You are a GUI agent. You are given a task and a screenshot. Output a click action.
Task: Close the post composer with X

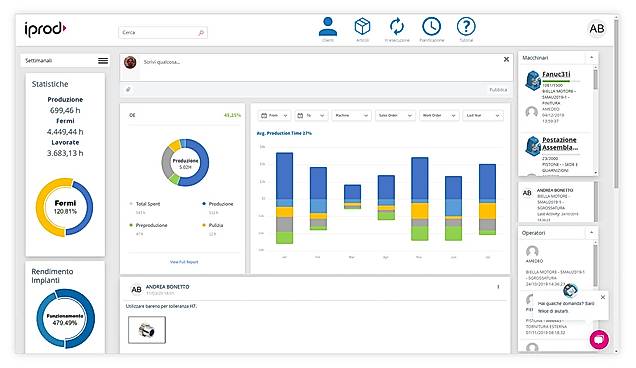point(506,59)
